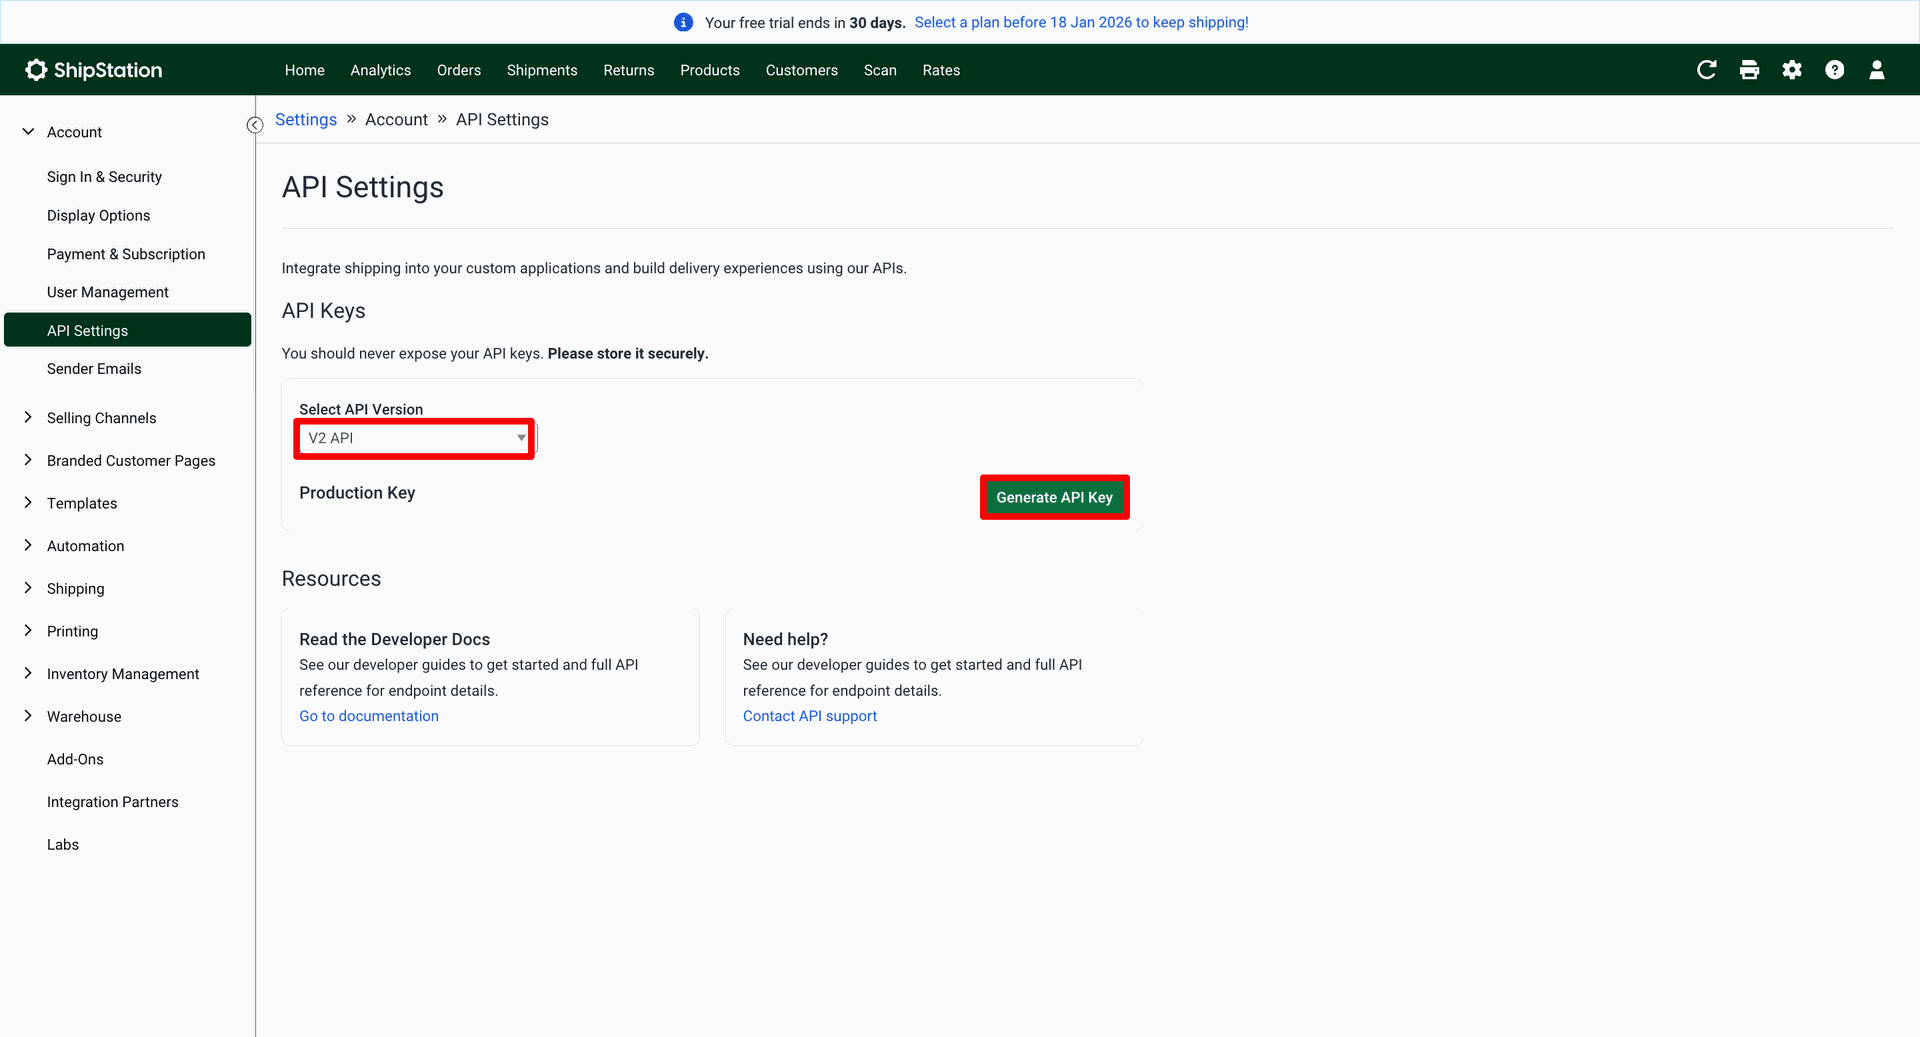Click the Contact API support link

pyautogui.click(x=810, y=716)
